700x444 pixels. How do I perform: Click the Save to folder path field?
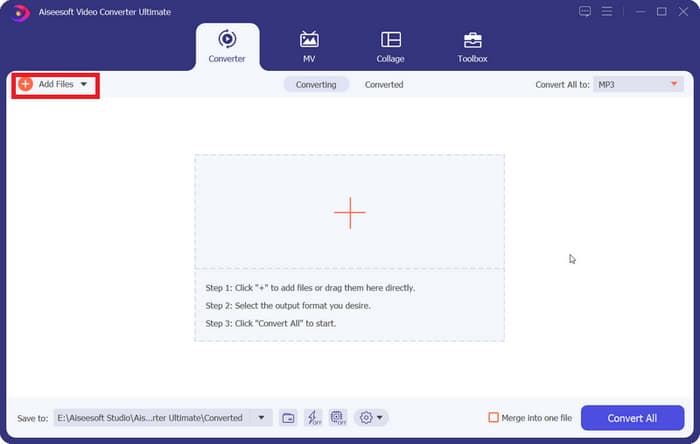pyautogui.click(x=152, y=418)
